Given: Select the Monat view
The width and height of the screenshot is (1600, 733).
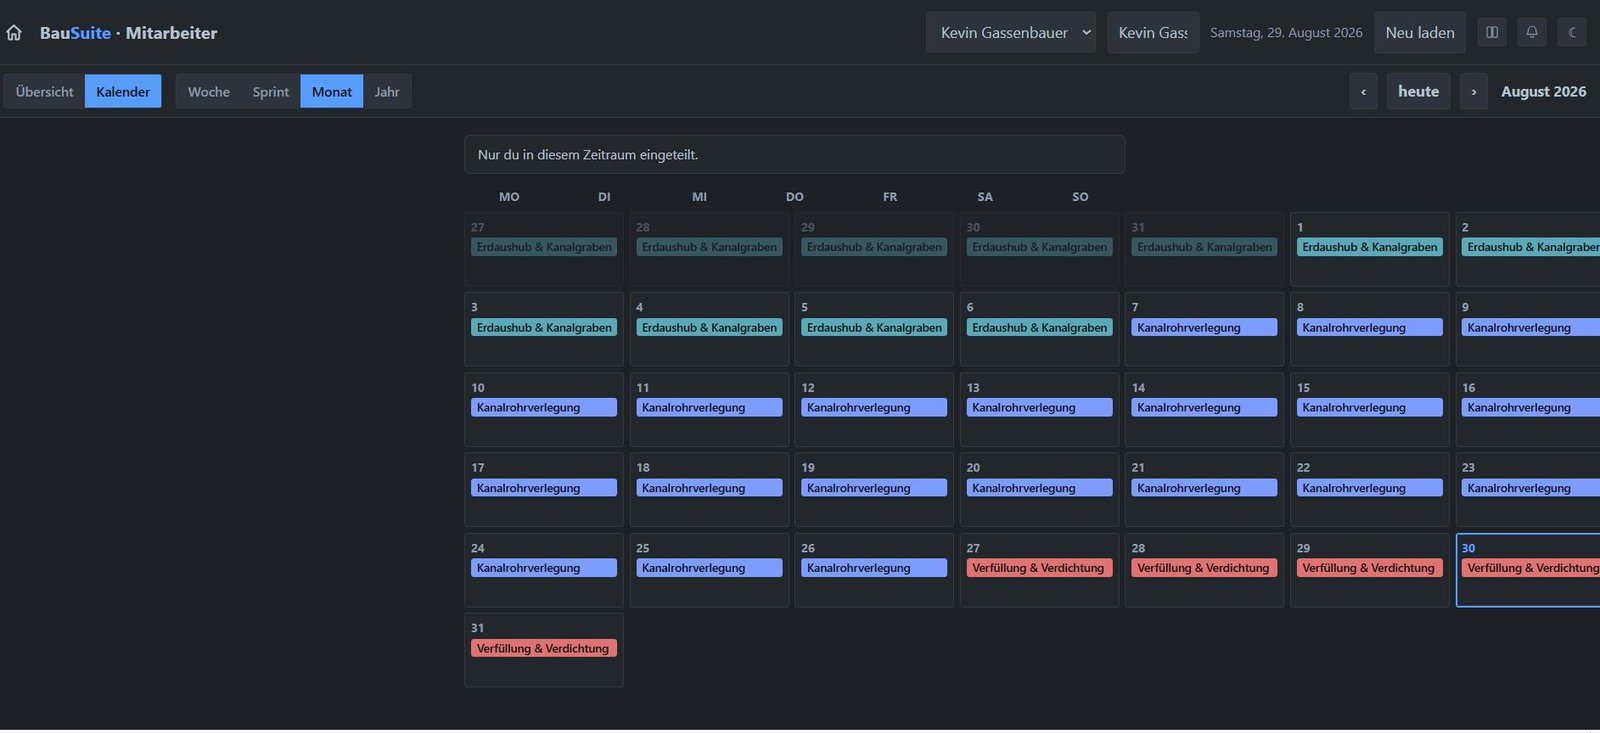Looking at the screenshot, I should coord(332,92).
